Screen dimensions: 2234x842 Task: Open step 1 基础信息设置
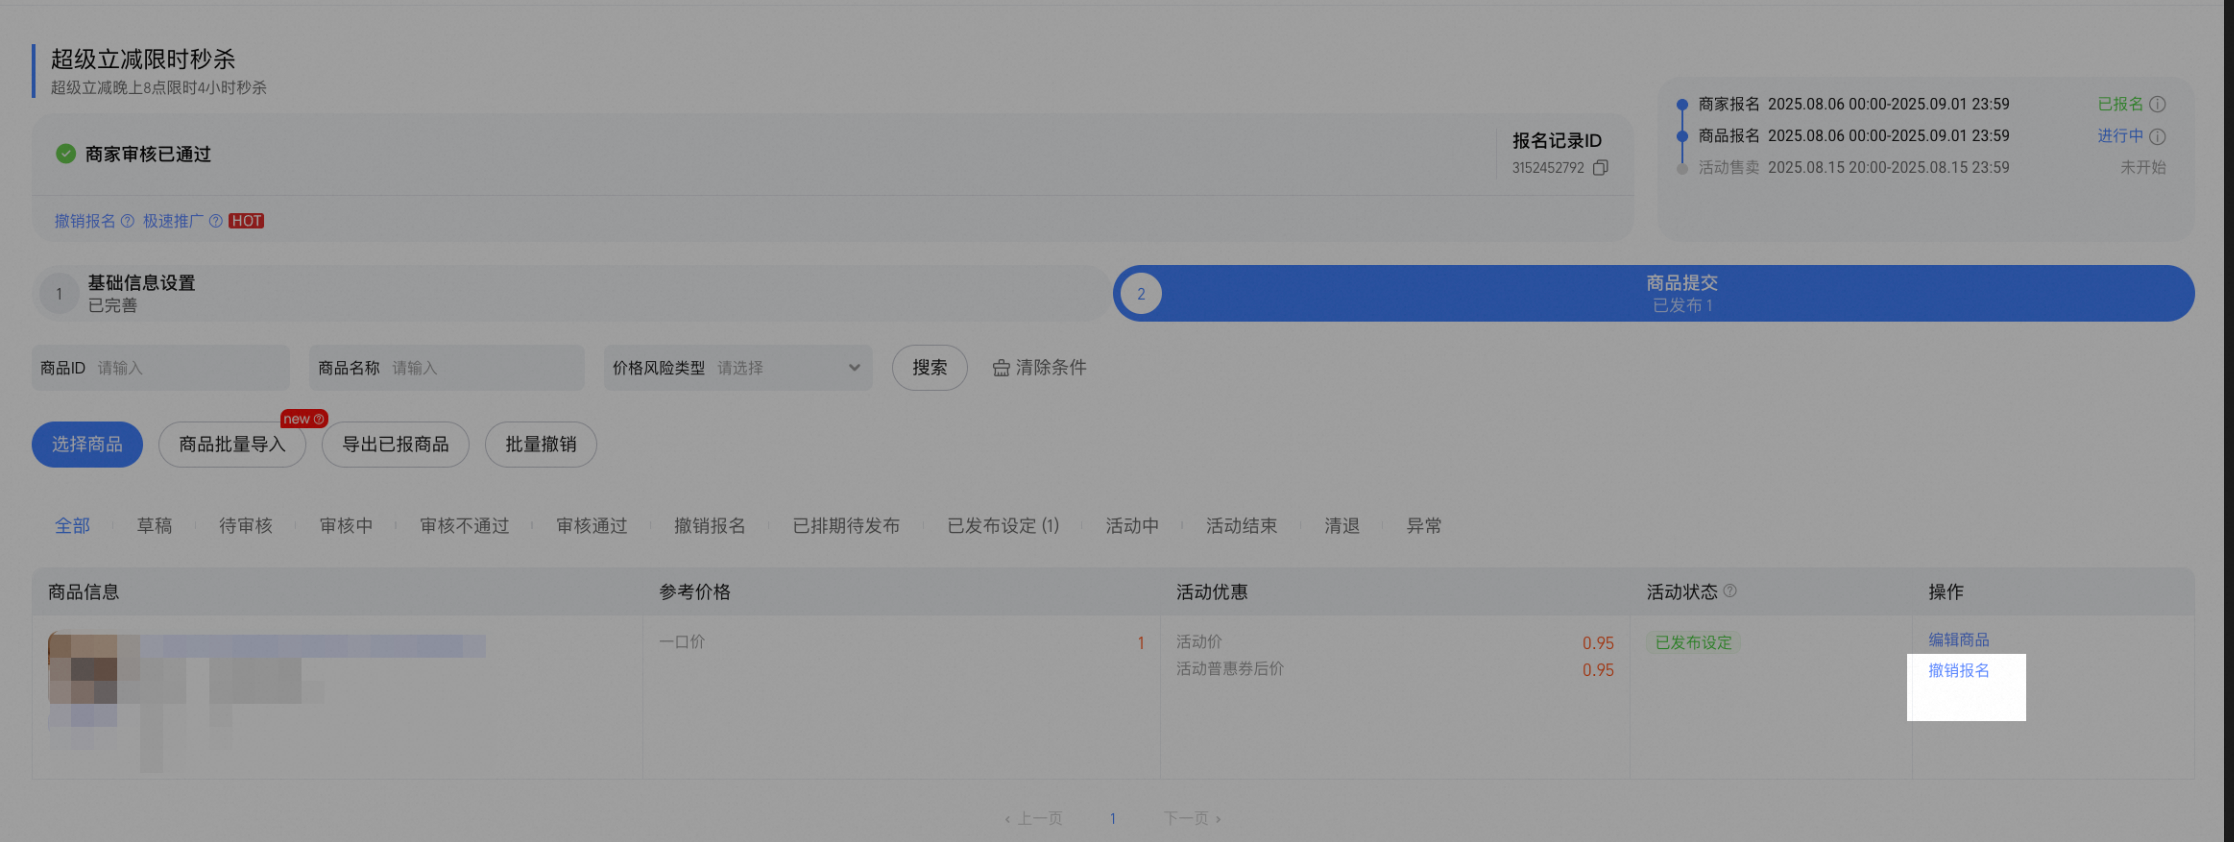570,294
